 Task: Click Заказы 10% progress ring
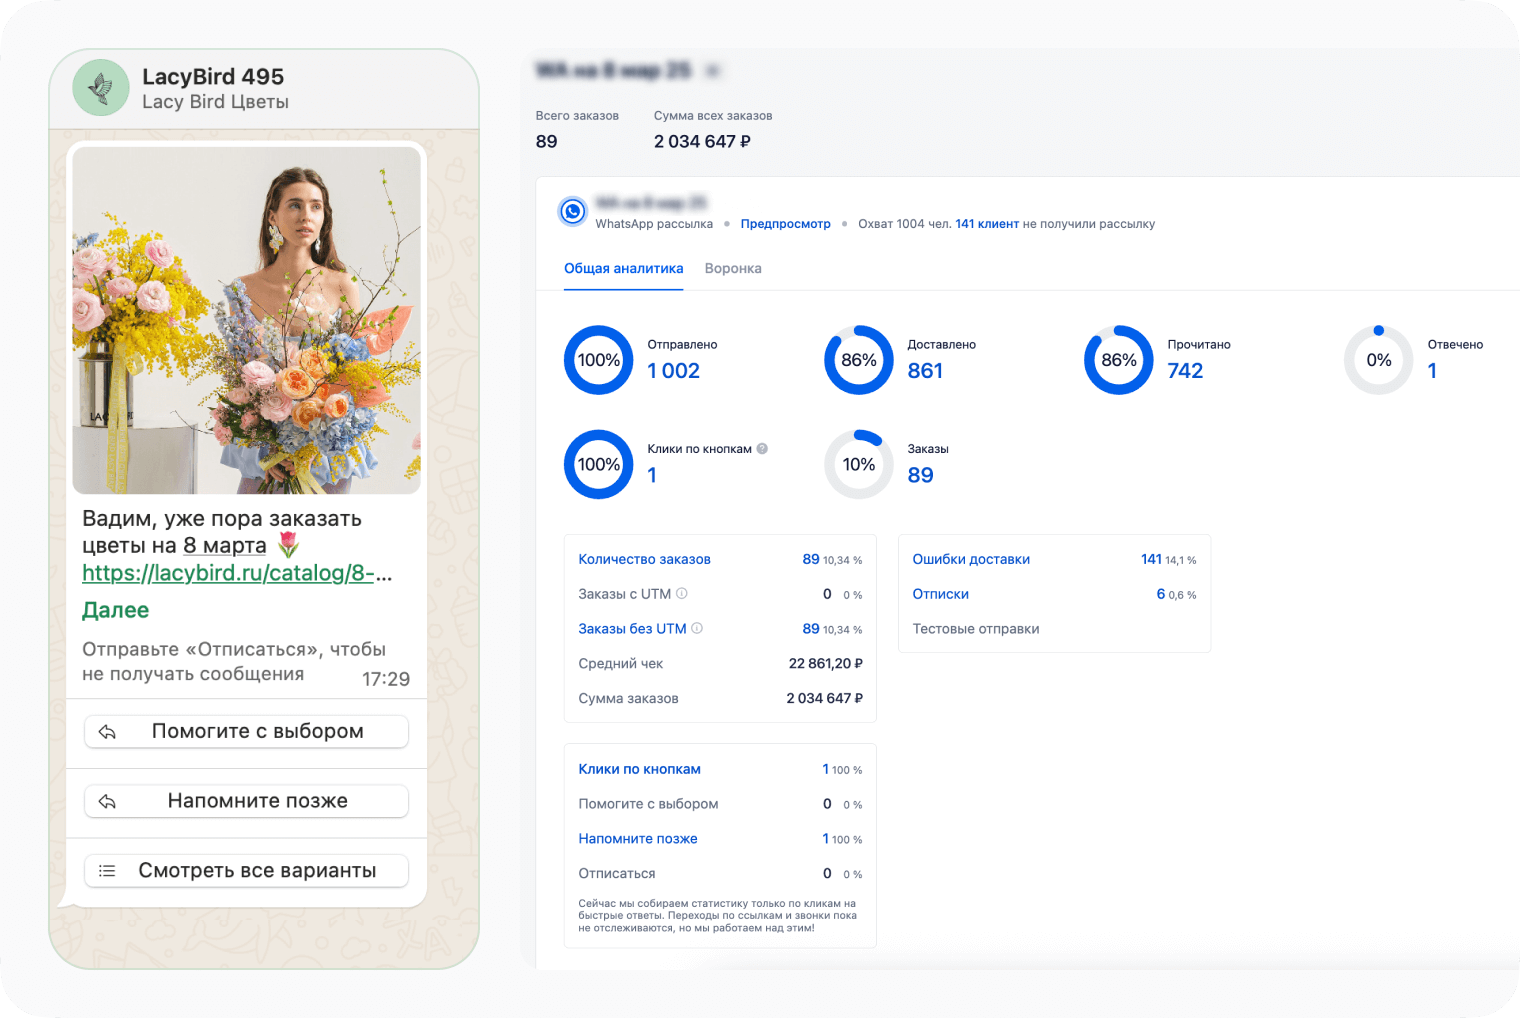859,464
